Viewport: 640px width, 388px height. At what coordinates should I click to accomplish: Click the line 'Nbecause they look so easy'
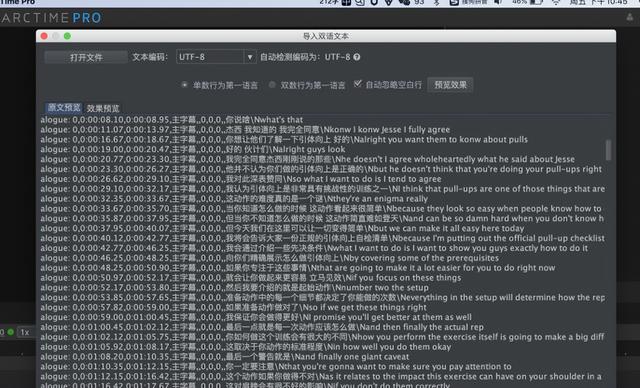point(321,208)
